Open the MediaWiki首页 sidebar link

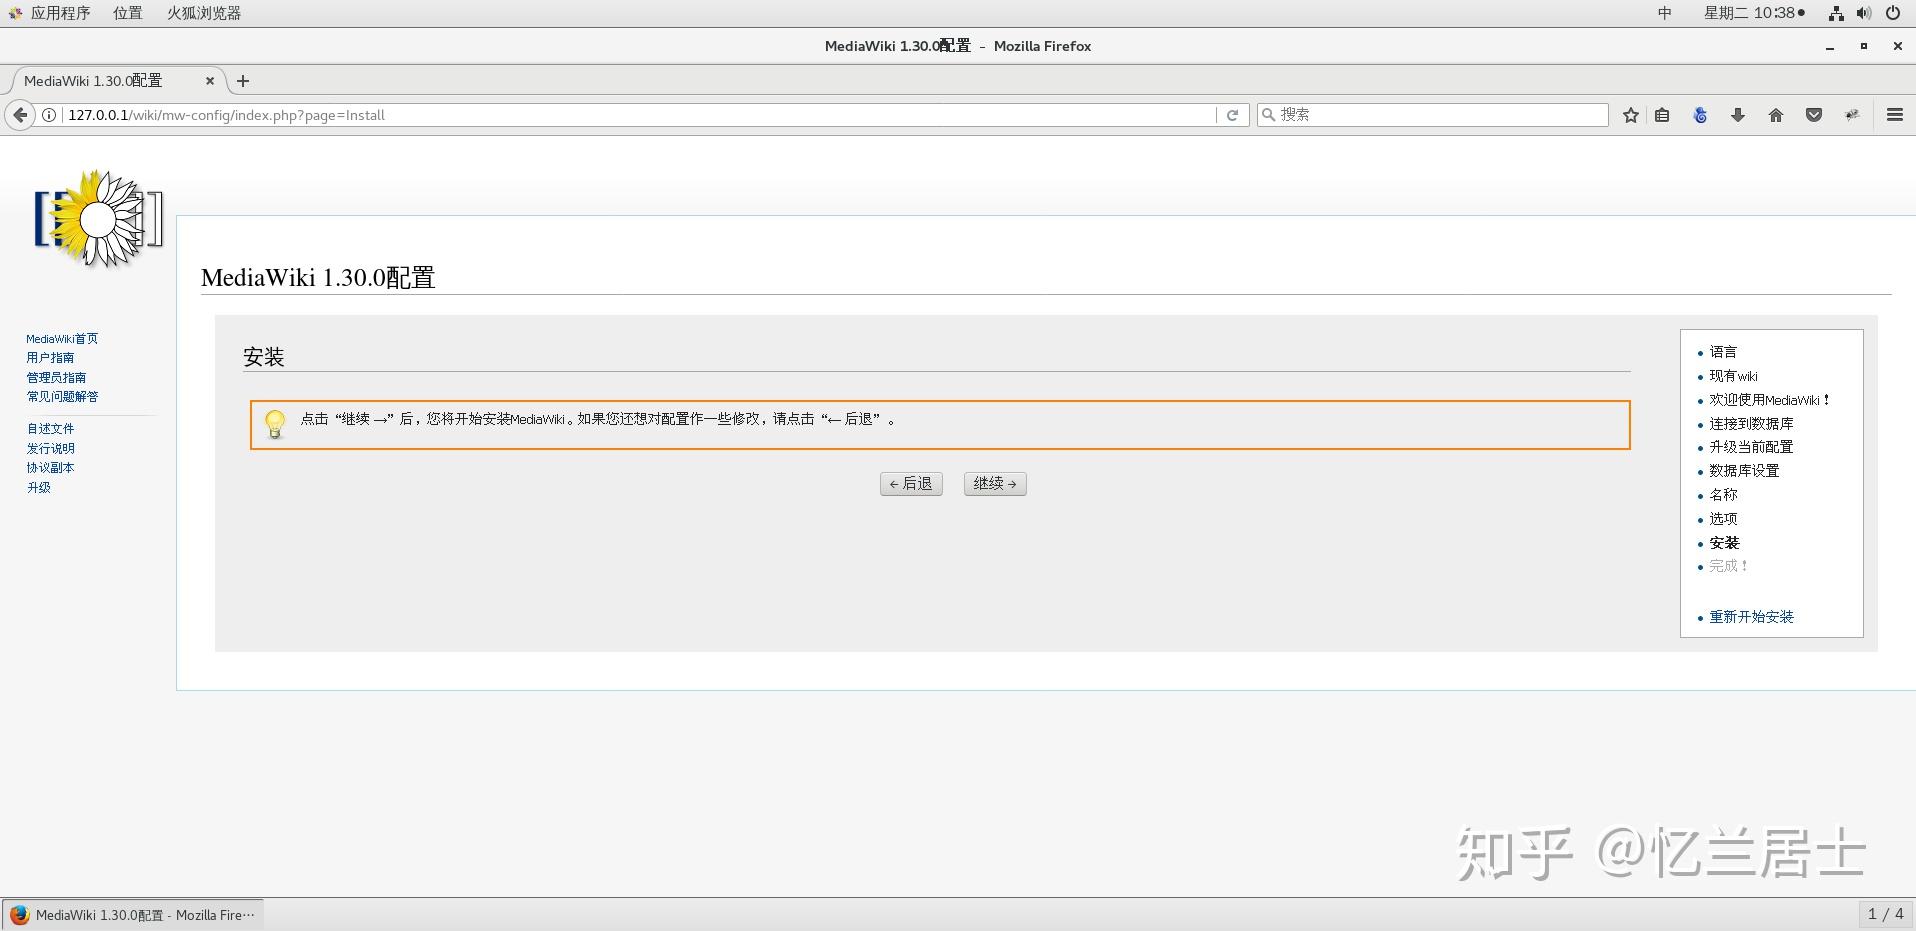point(62,339)
